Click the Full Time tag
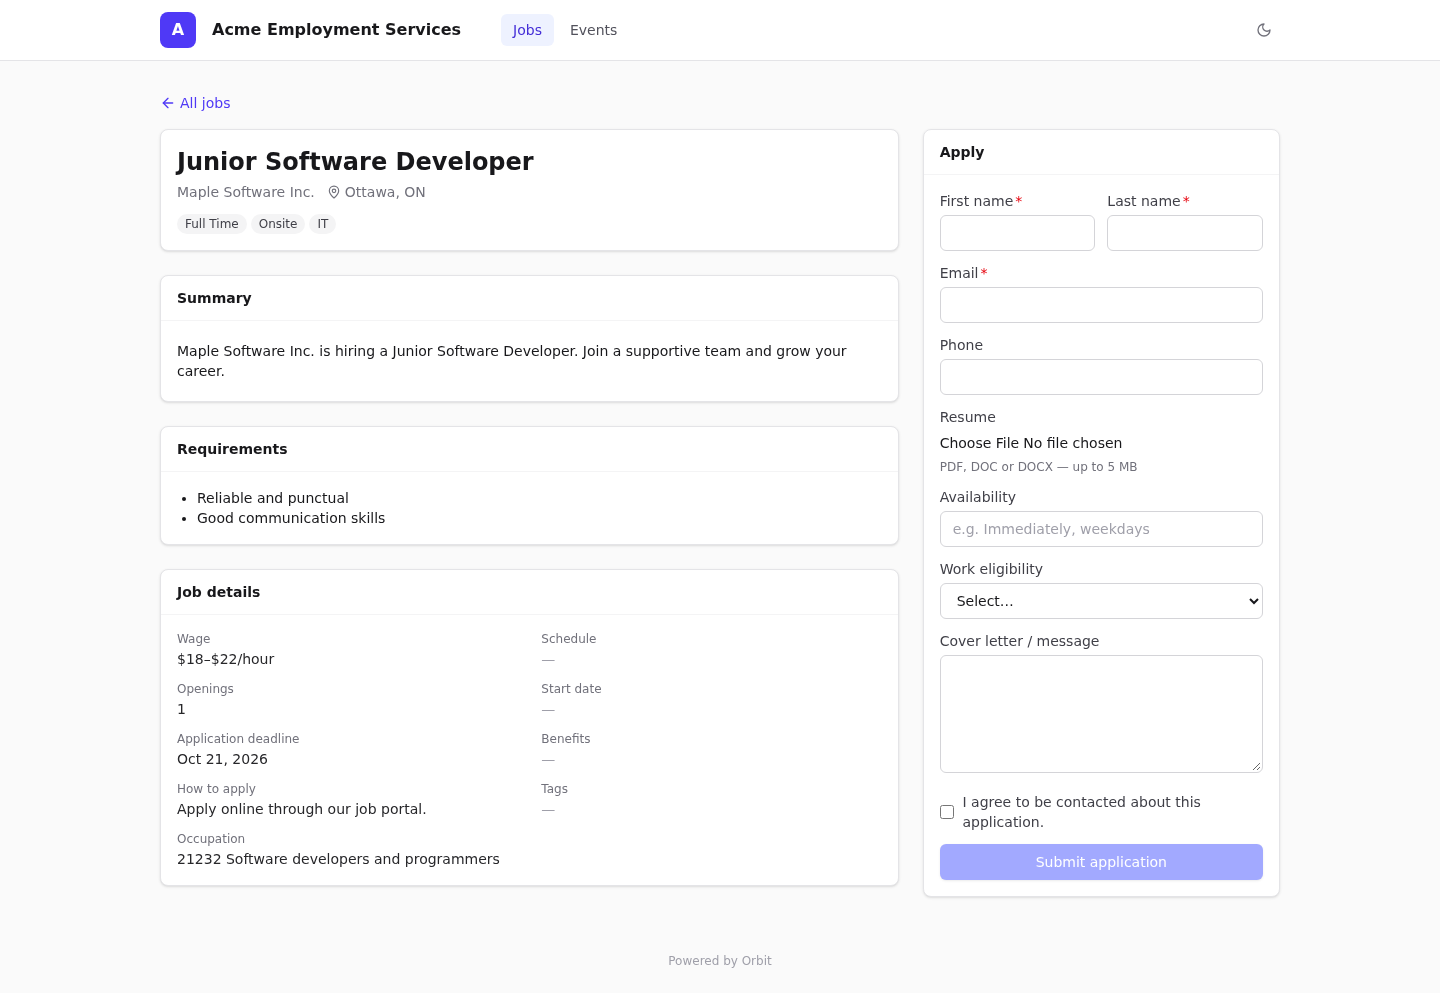 212,224
